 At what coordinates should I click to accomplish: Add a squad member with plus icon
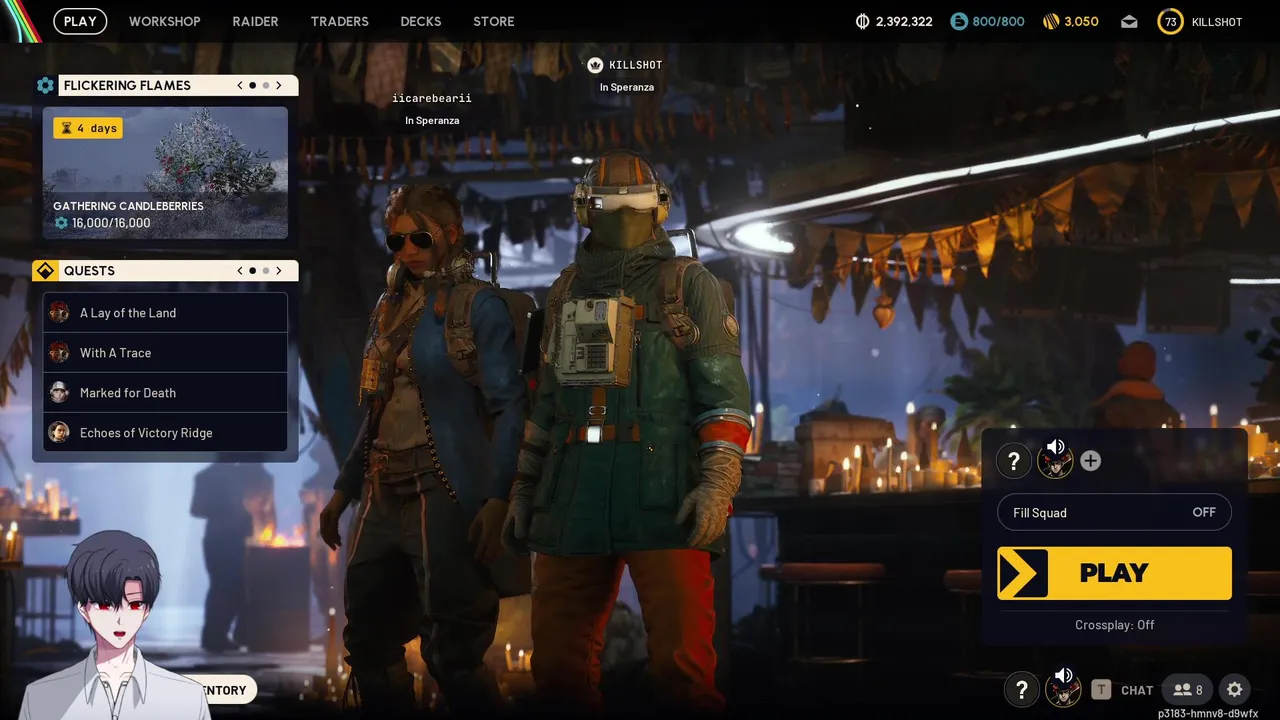coord(1091,461)
